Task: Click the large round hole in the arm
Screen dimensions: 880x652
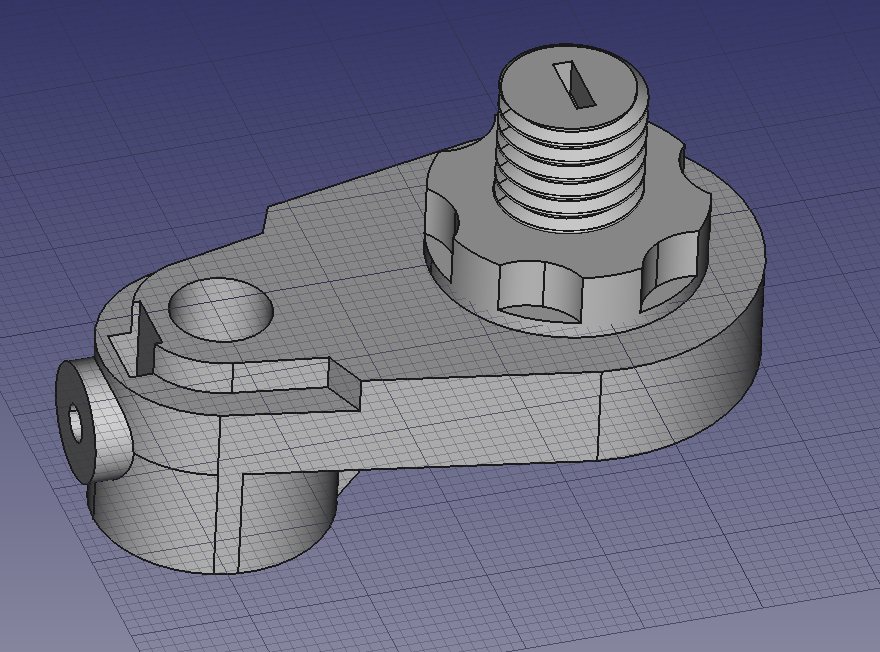Action: (221, 309)
